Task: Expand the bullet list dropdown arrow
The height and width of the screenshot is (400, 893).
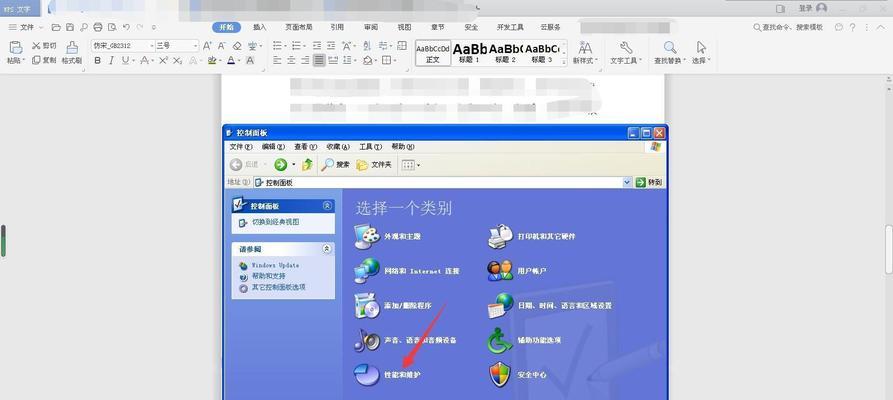Action: (x=285, y=46)
